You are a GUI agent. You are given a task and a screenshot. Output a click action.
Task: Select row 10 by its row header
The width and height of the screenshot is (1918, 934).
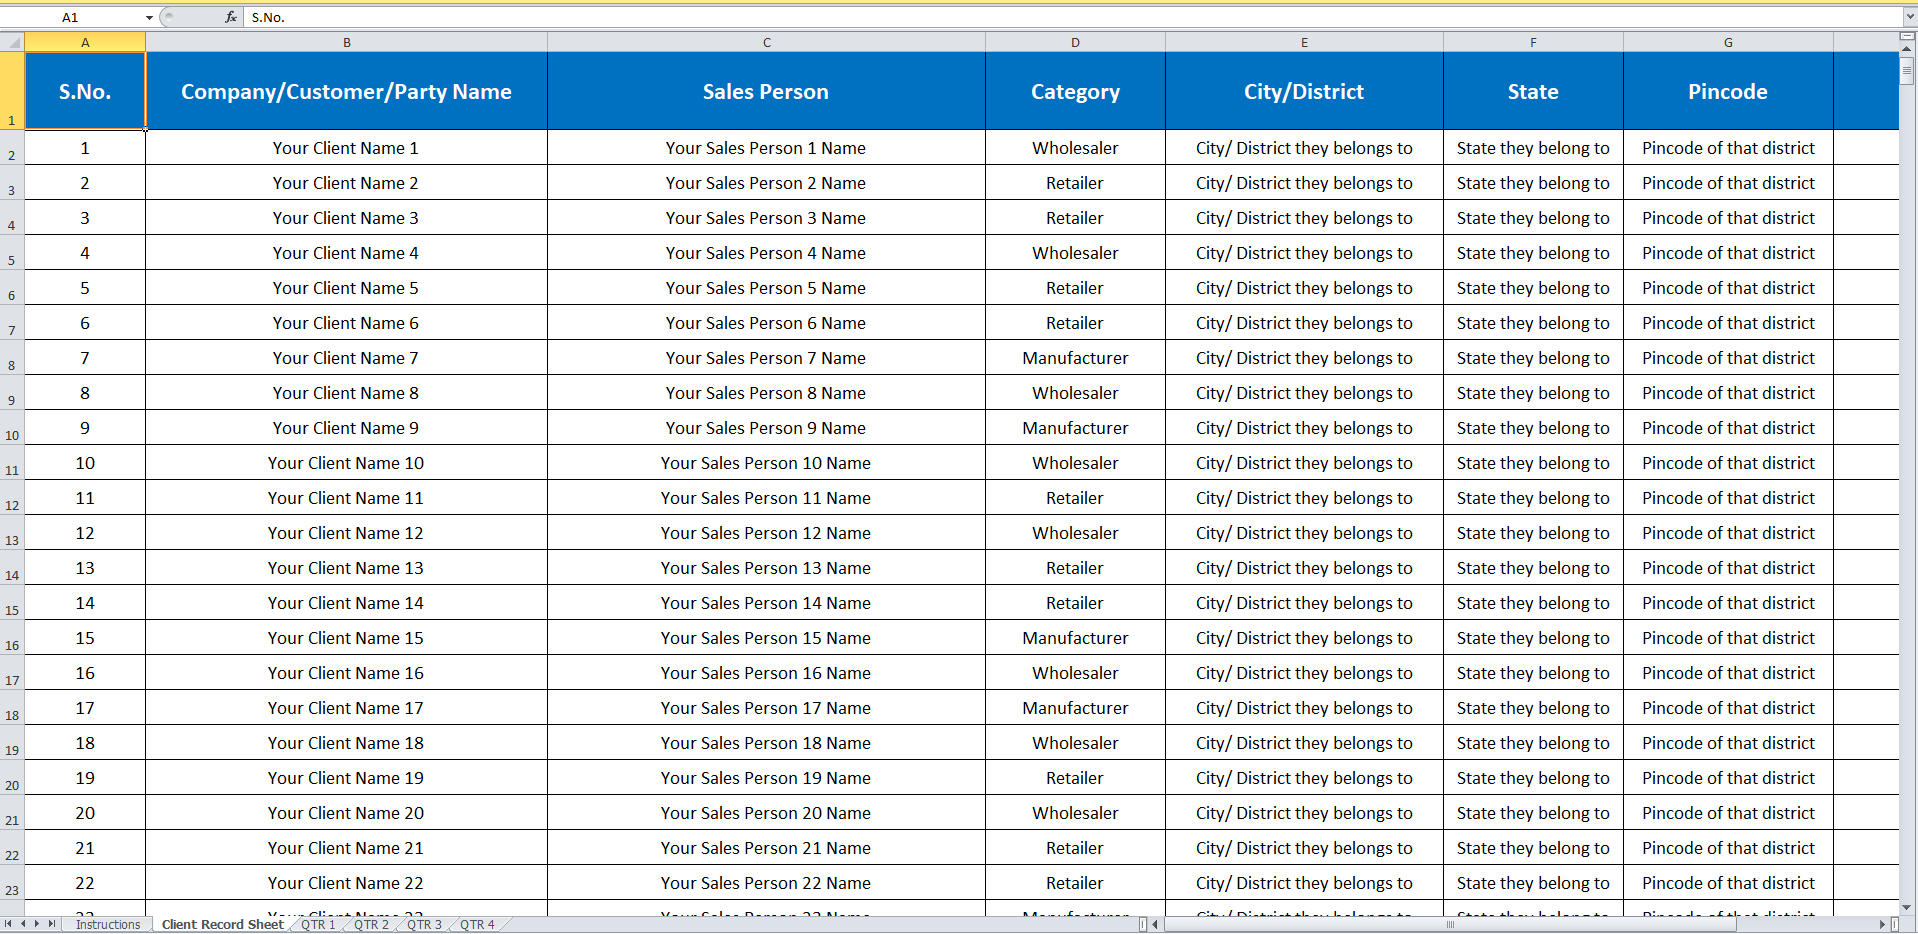pyautogui.click(x=12, y=428)
